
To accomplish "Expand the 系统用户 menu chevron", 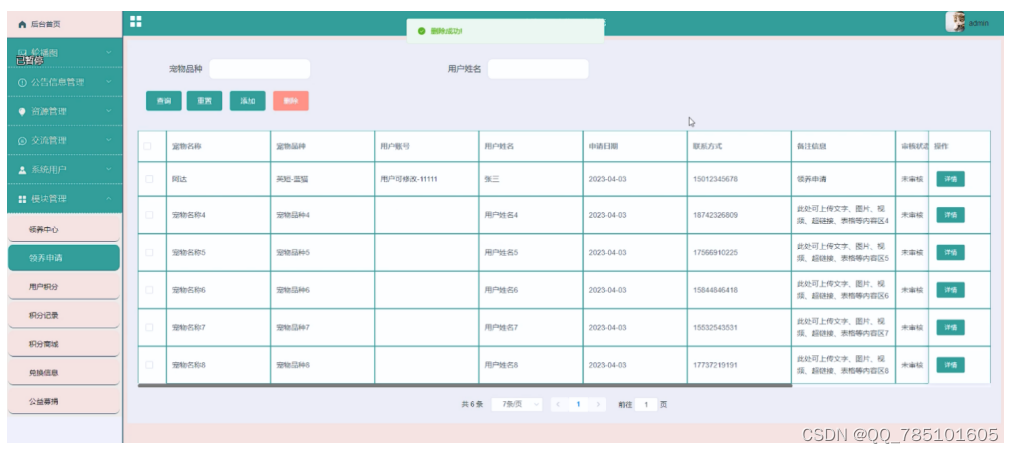I will pyautogui.click(x=107, y=170).
